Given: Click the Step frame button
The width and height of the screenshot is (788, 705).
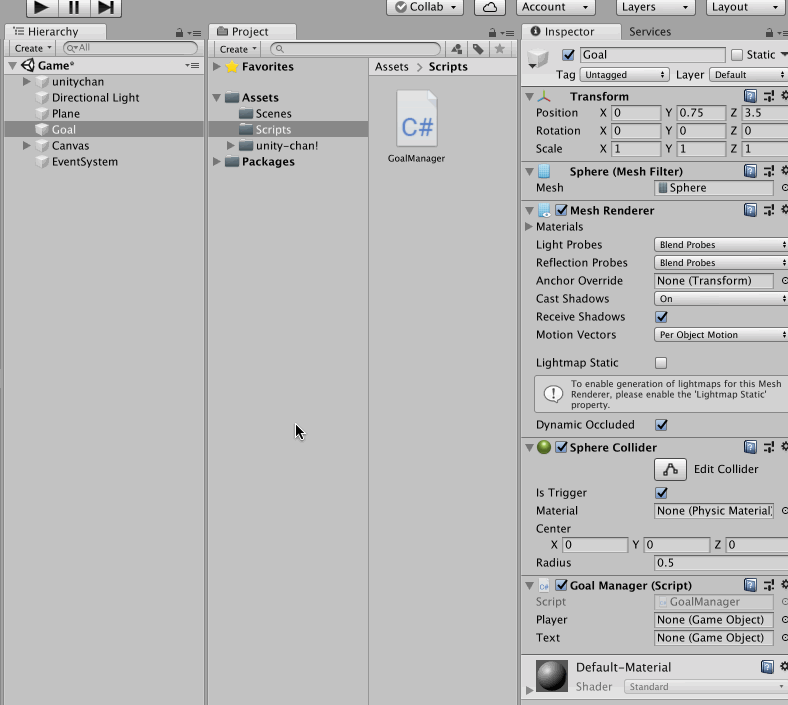Looking at the screenshot, I should coord(105,7).
